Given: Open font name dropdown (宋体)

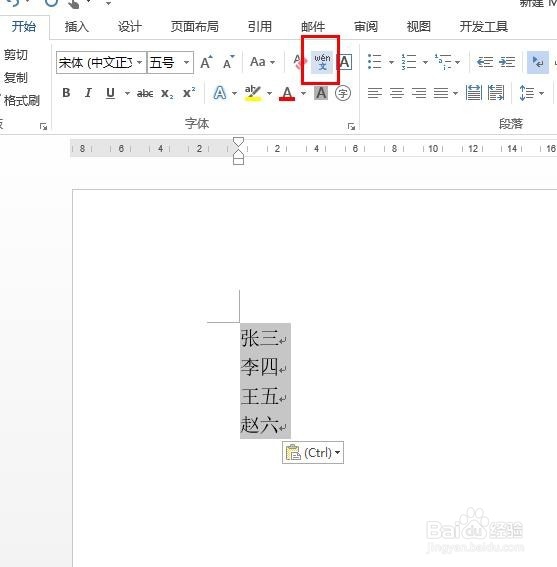Looking at the screenshot, I should [x=140, y=62].
